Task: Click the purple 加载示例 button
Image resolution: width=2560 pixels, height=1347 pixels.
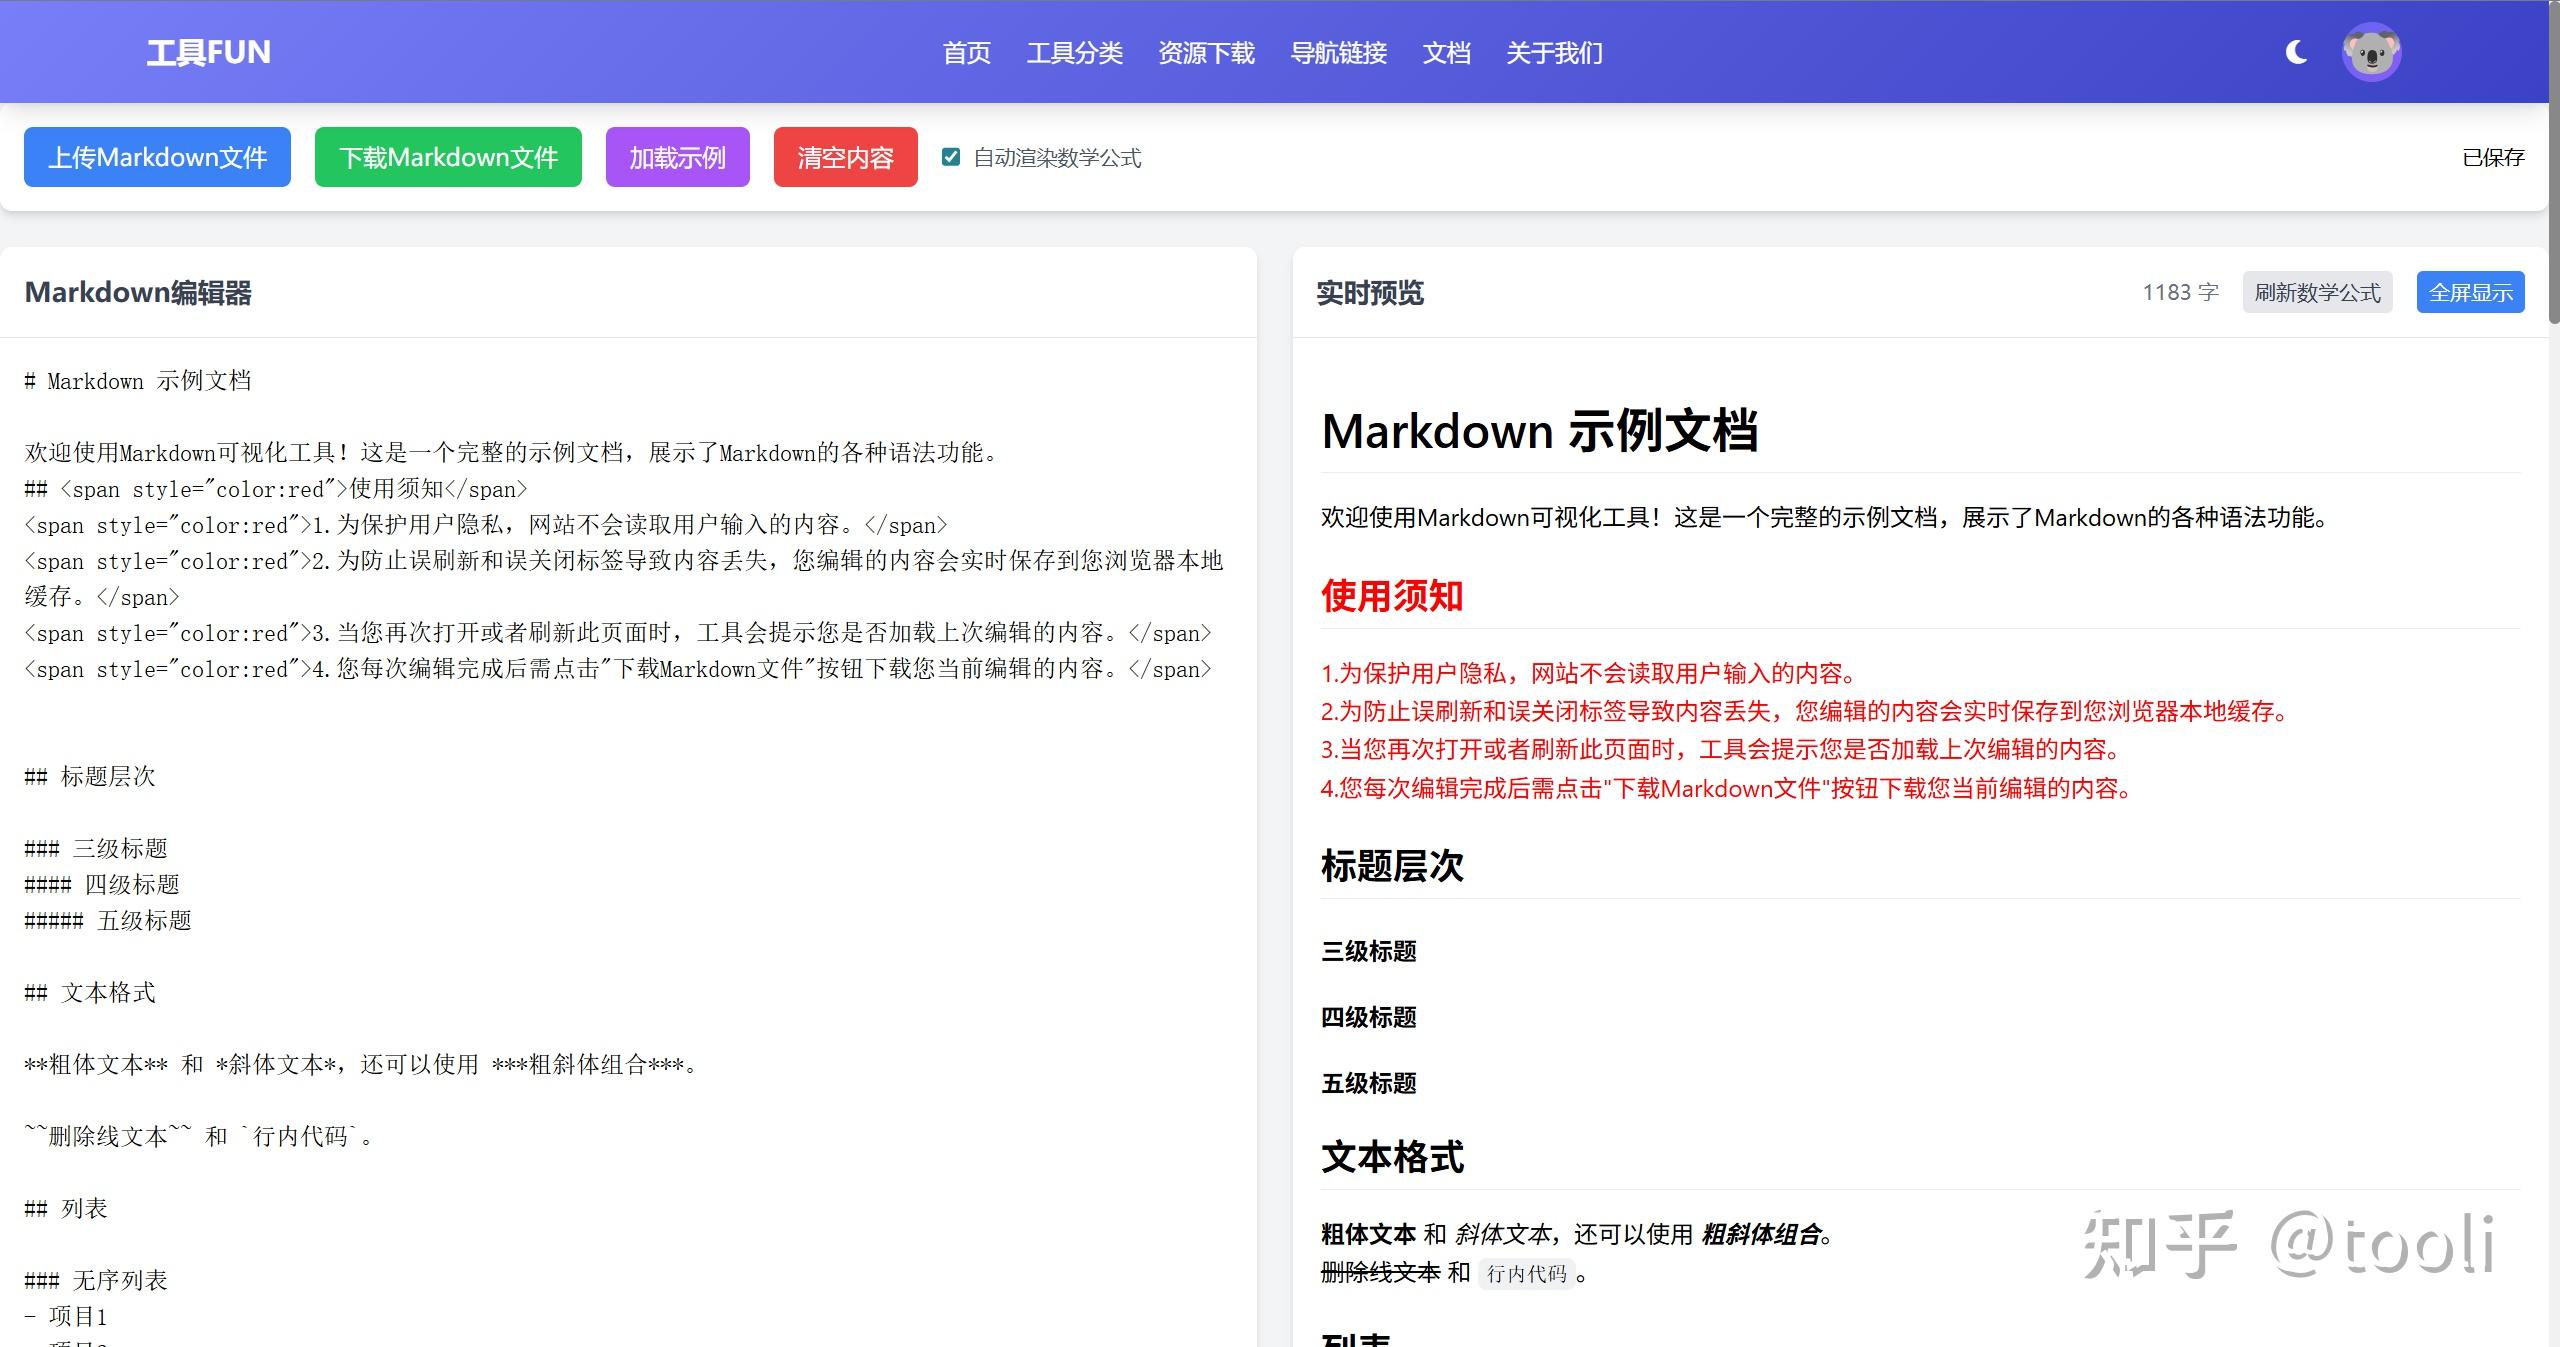Action: 678,157
